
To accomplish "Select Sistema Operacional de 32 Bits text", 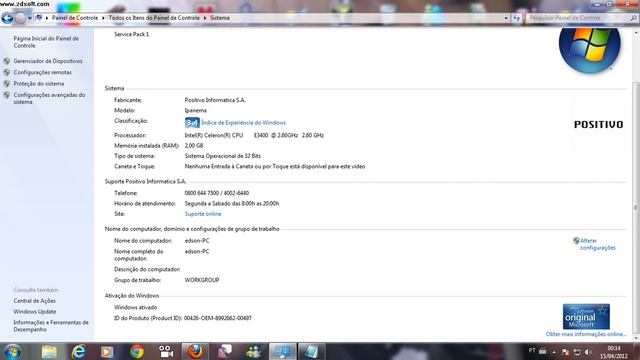I will point(222,156).
